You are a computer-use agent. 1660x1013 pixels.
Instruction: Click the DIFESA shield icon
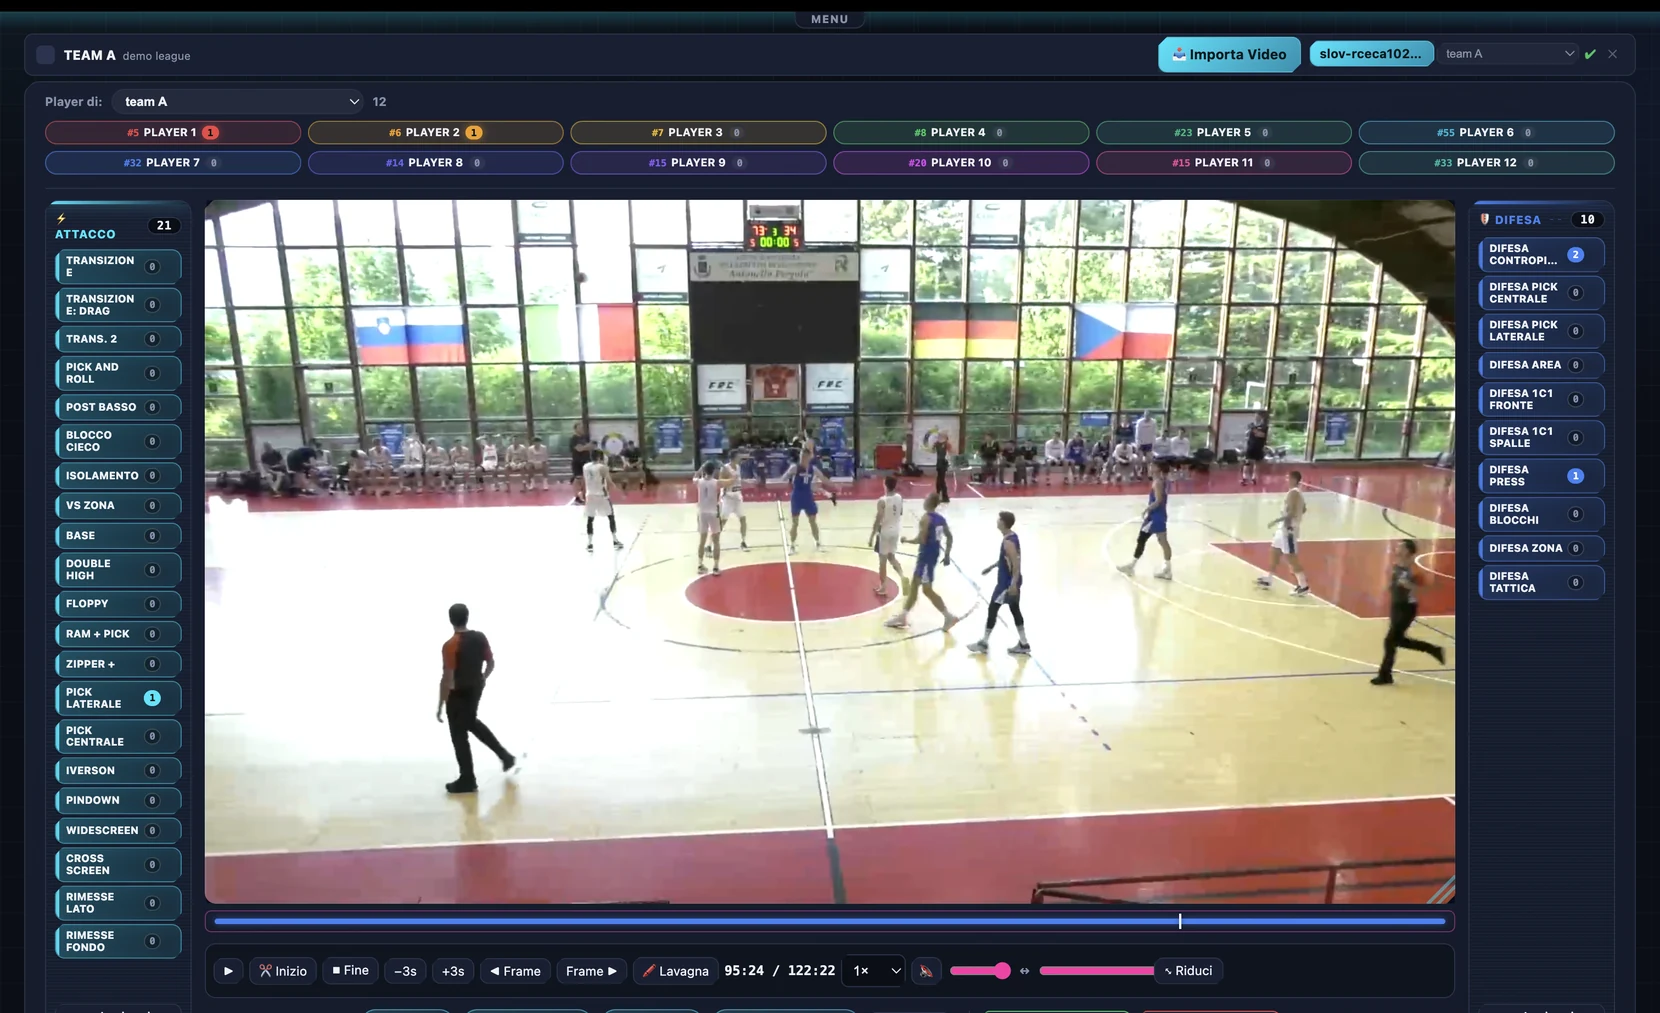click(1485, 219)
